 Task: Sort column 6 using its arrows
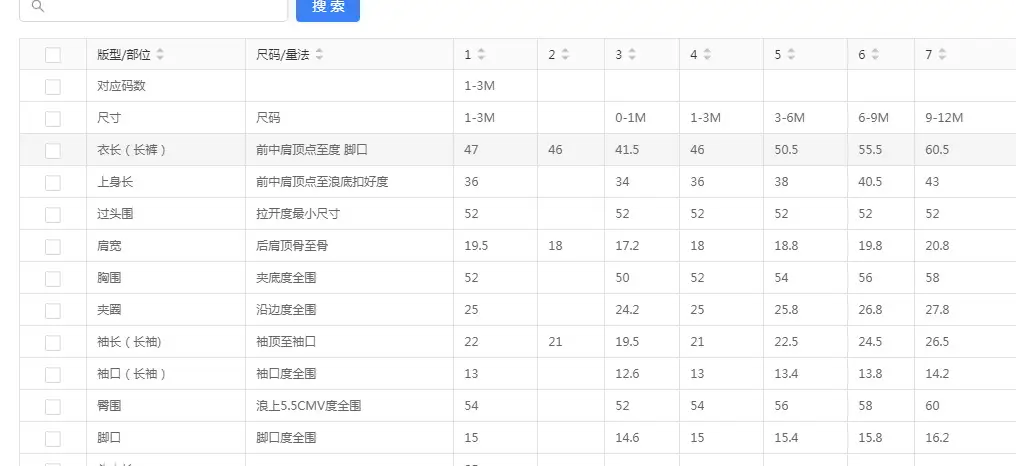pyautogui.click(x=875, y=55)
